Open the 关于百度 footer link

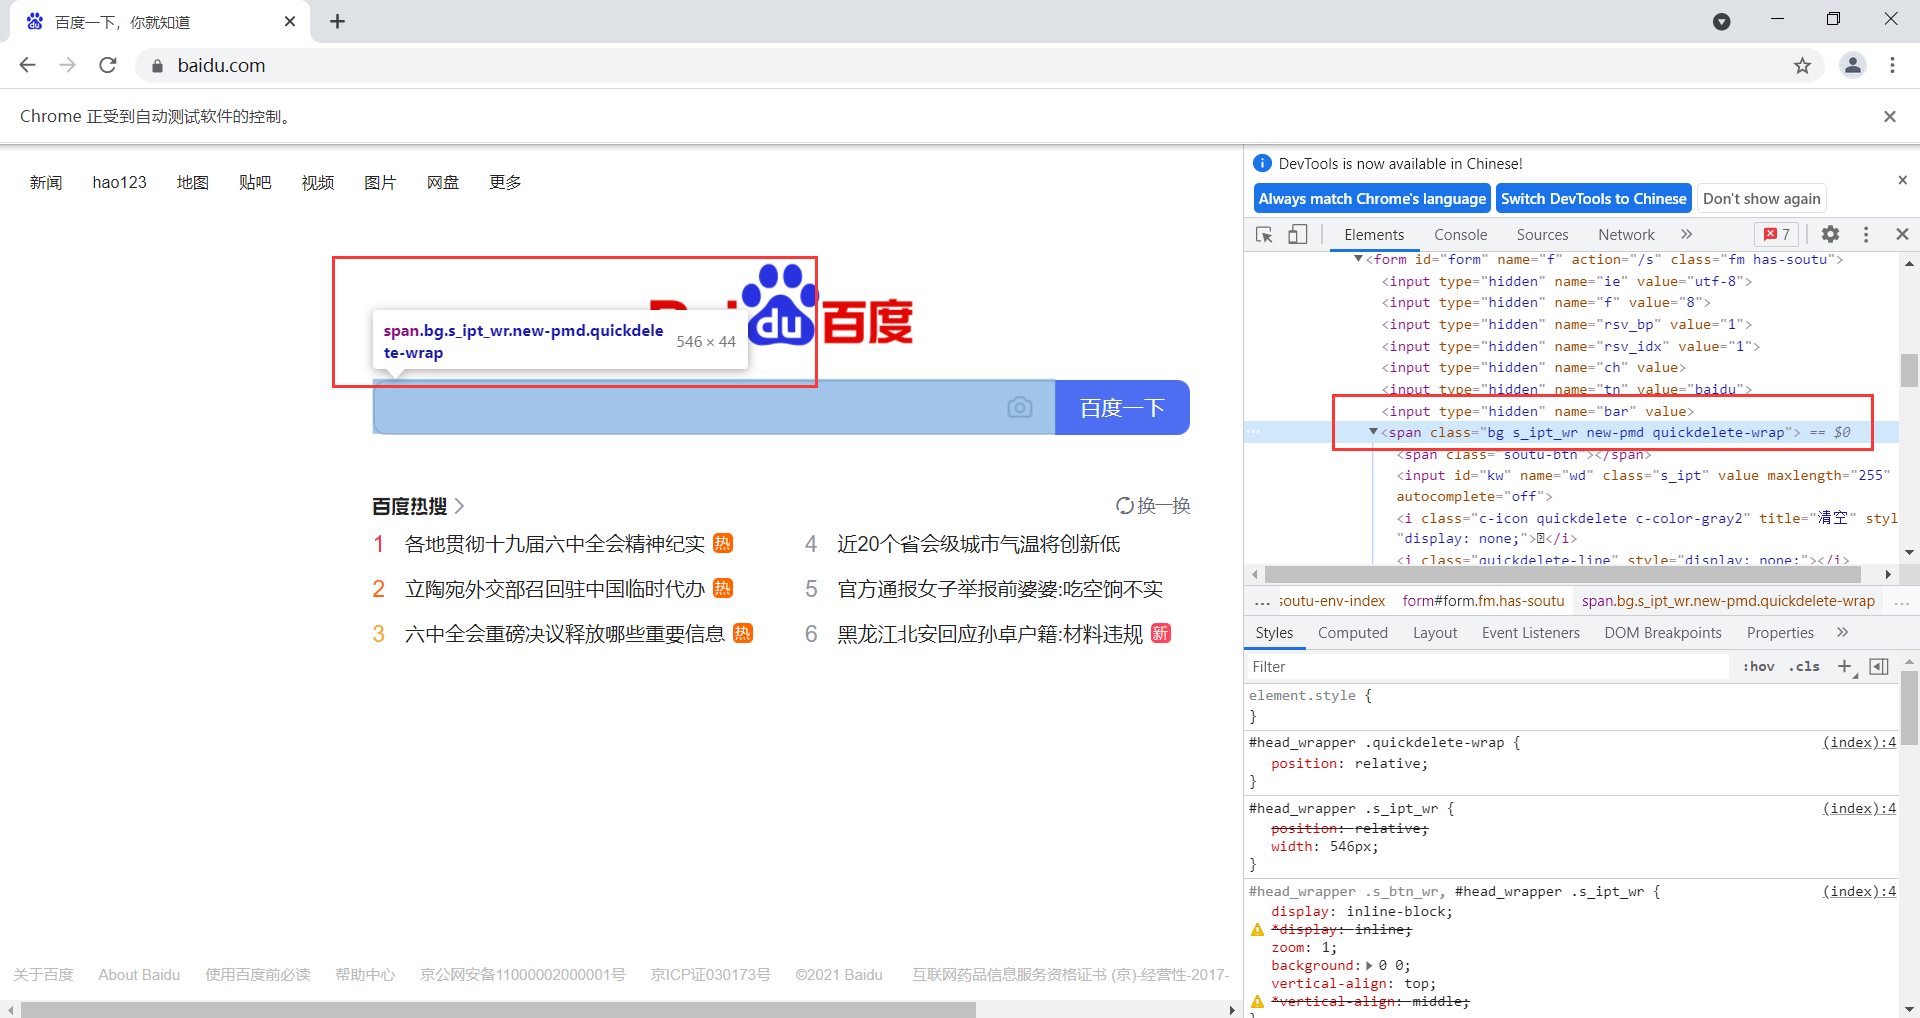tap(43, 974)
